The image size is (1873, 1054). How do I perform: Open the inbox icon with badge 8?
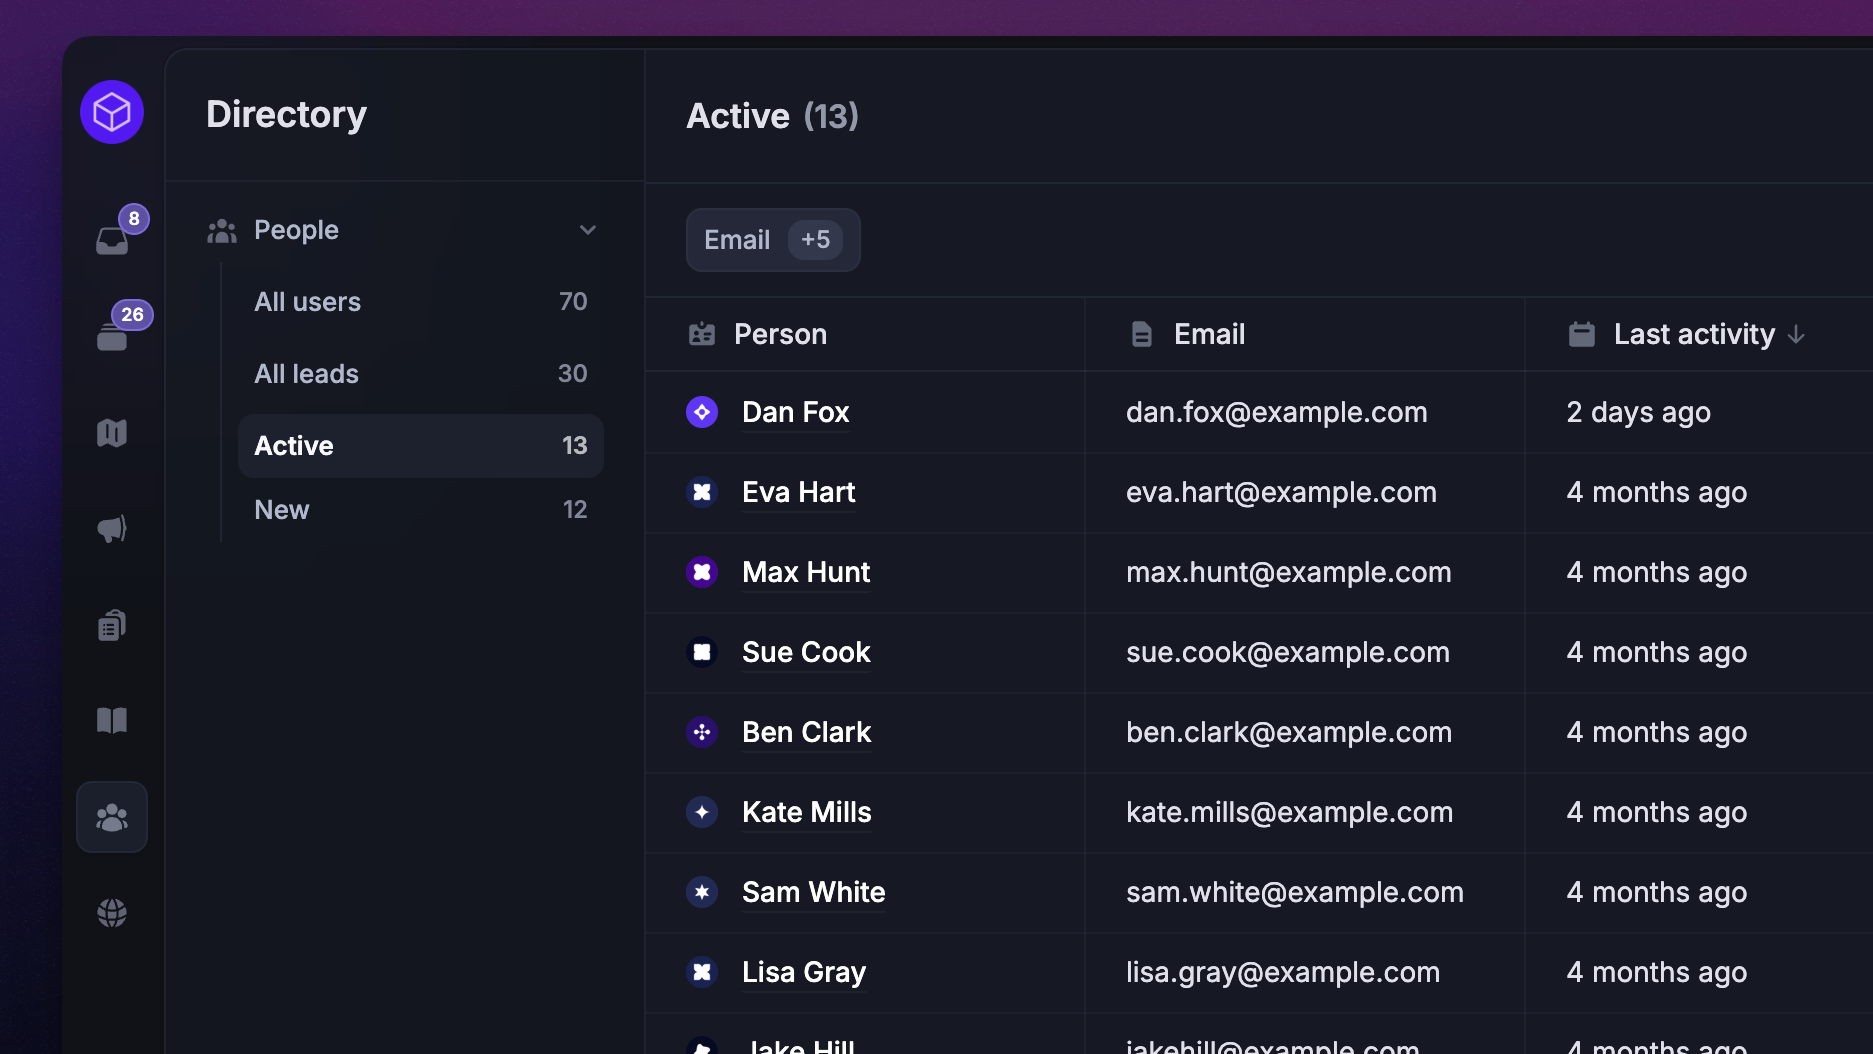(x=113, y=239)
